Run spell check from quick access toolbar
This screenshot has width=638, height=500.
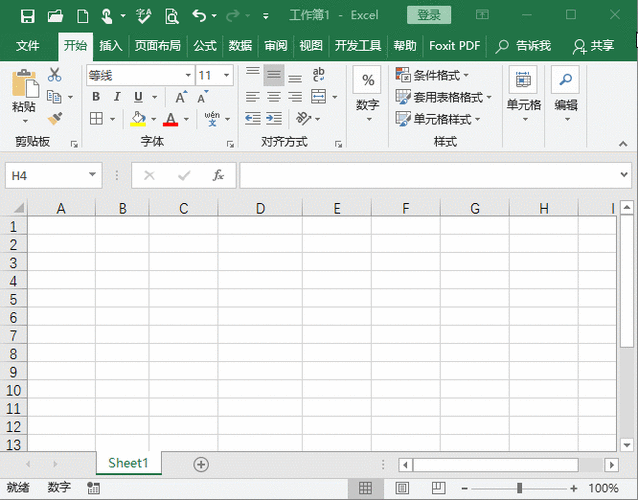pos(143,16)
